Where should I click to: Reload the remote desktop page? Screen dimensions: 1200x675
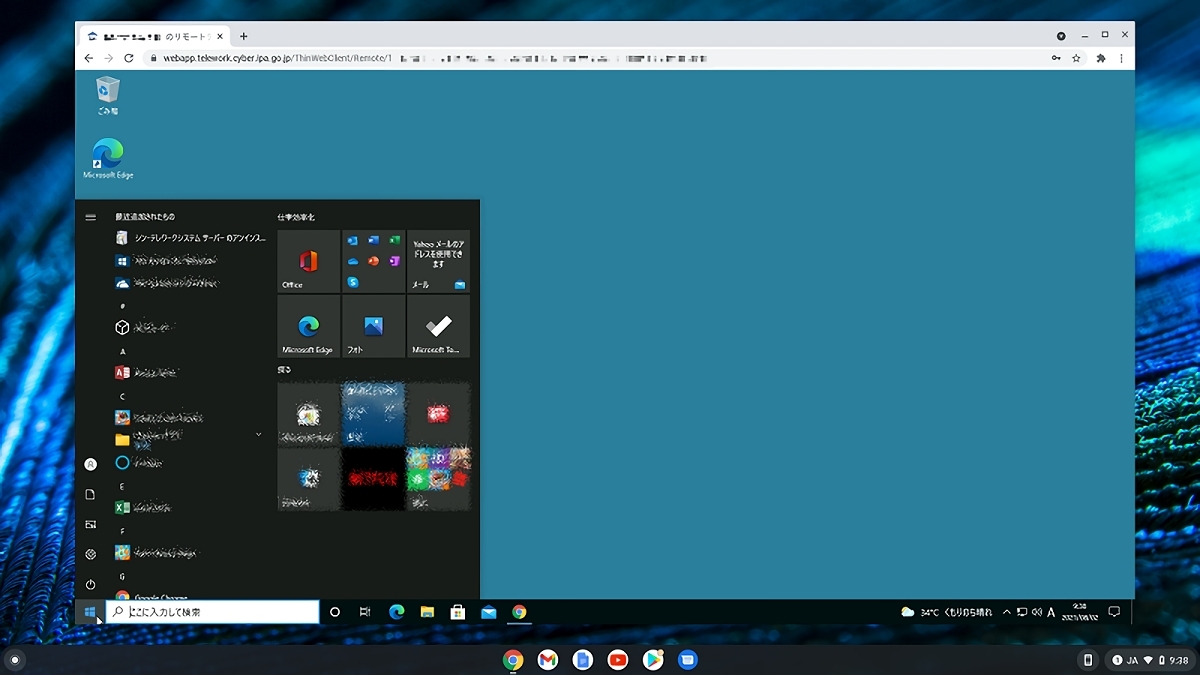(x=129, y=58)
